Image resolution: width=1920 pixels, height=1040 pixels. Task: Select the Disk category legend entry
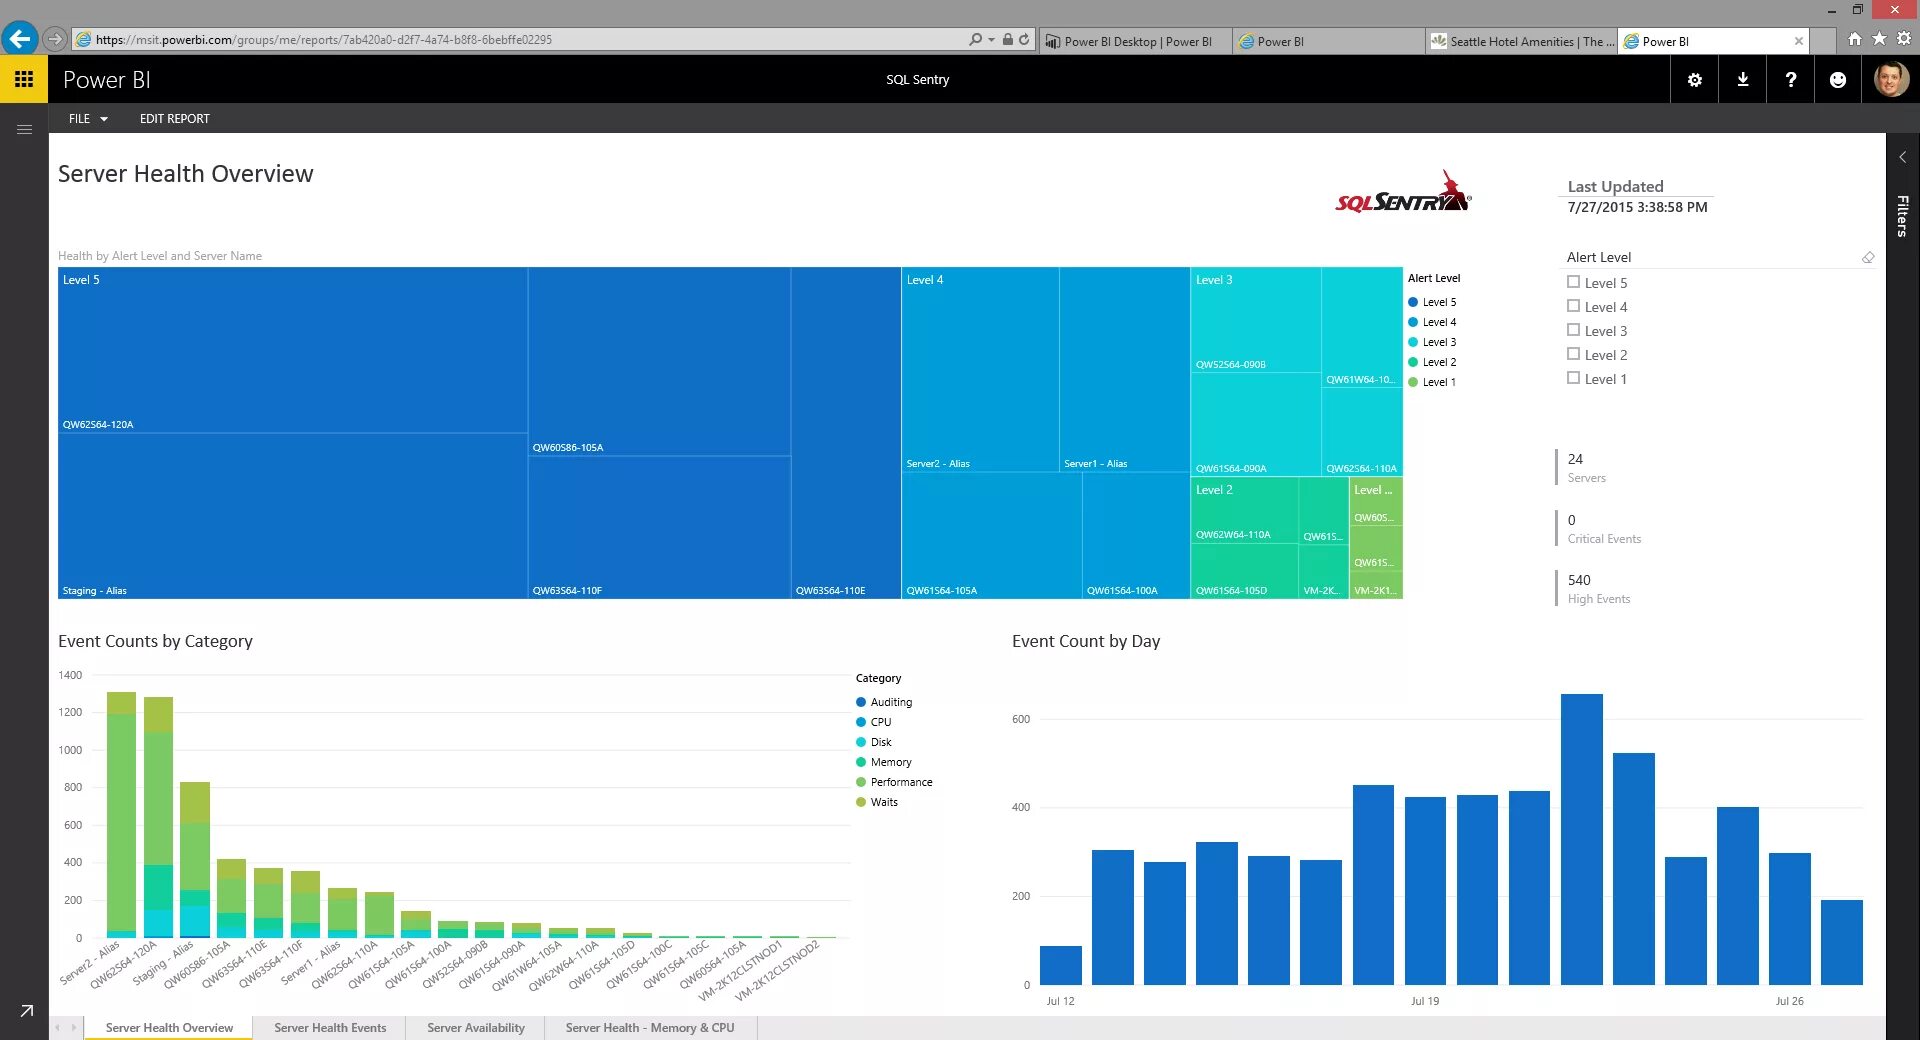873,742
